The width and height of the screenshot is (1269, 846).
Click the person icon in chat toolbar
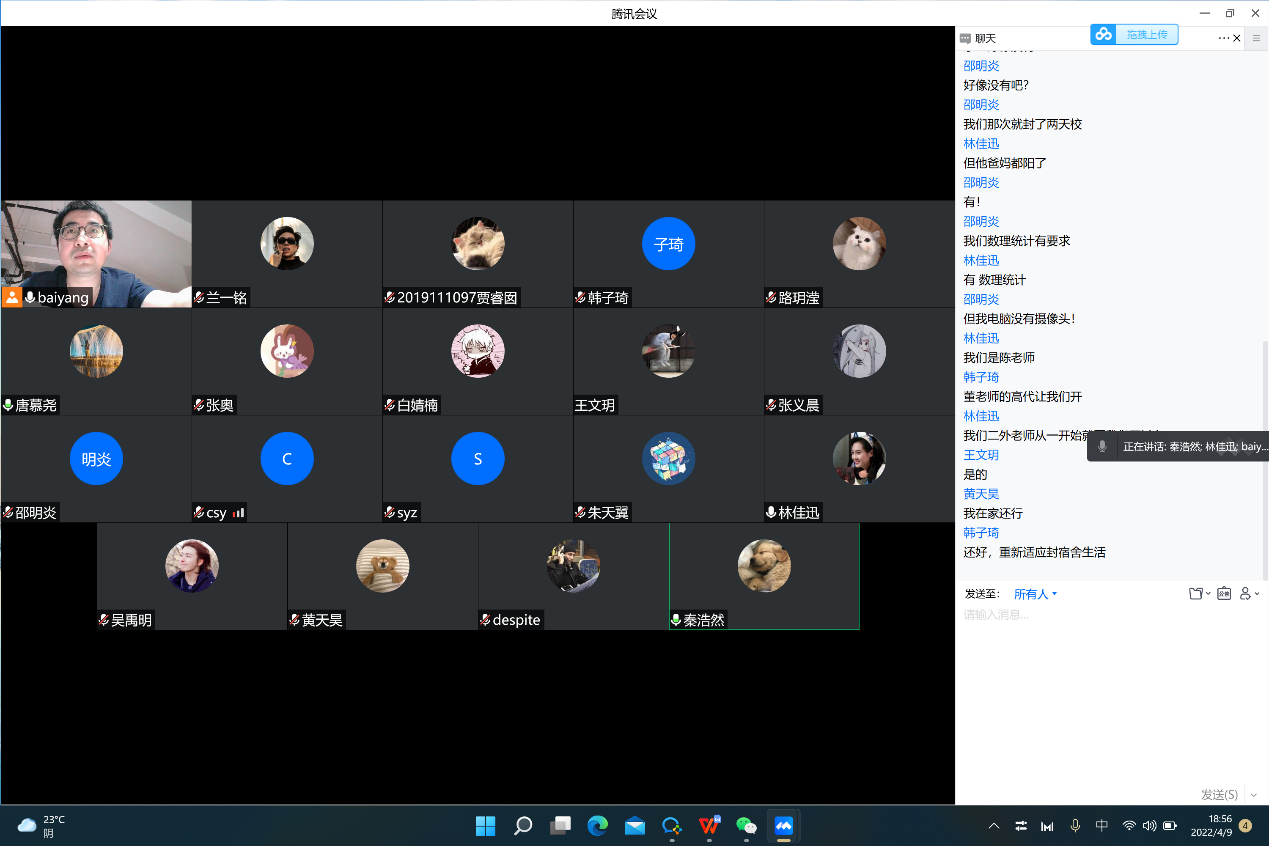[x=1246, y=594]
